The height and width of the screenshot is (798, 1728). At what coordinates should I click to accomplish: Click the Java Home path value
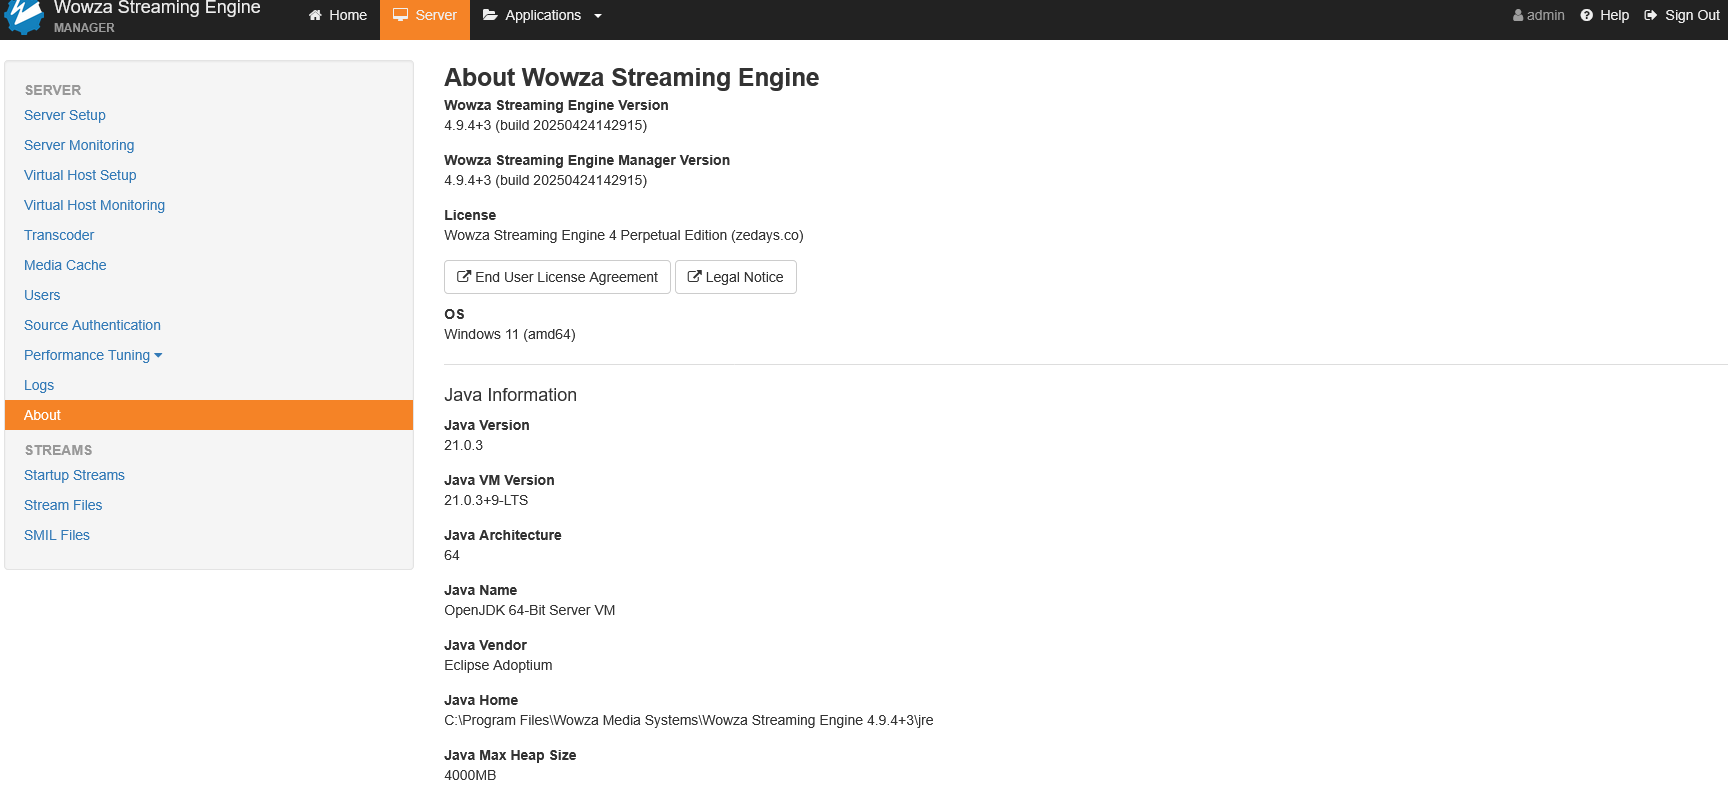pyautogui.click(x=688, y=720)
